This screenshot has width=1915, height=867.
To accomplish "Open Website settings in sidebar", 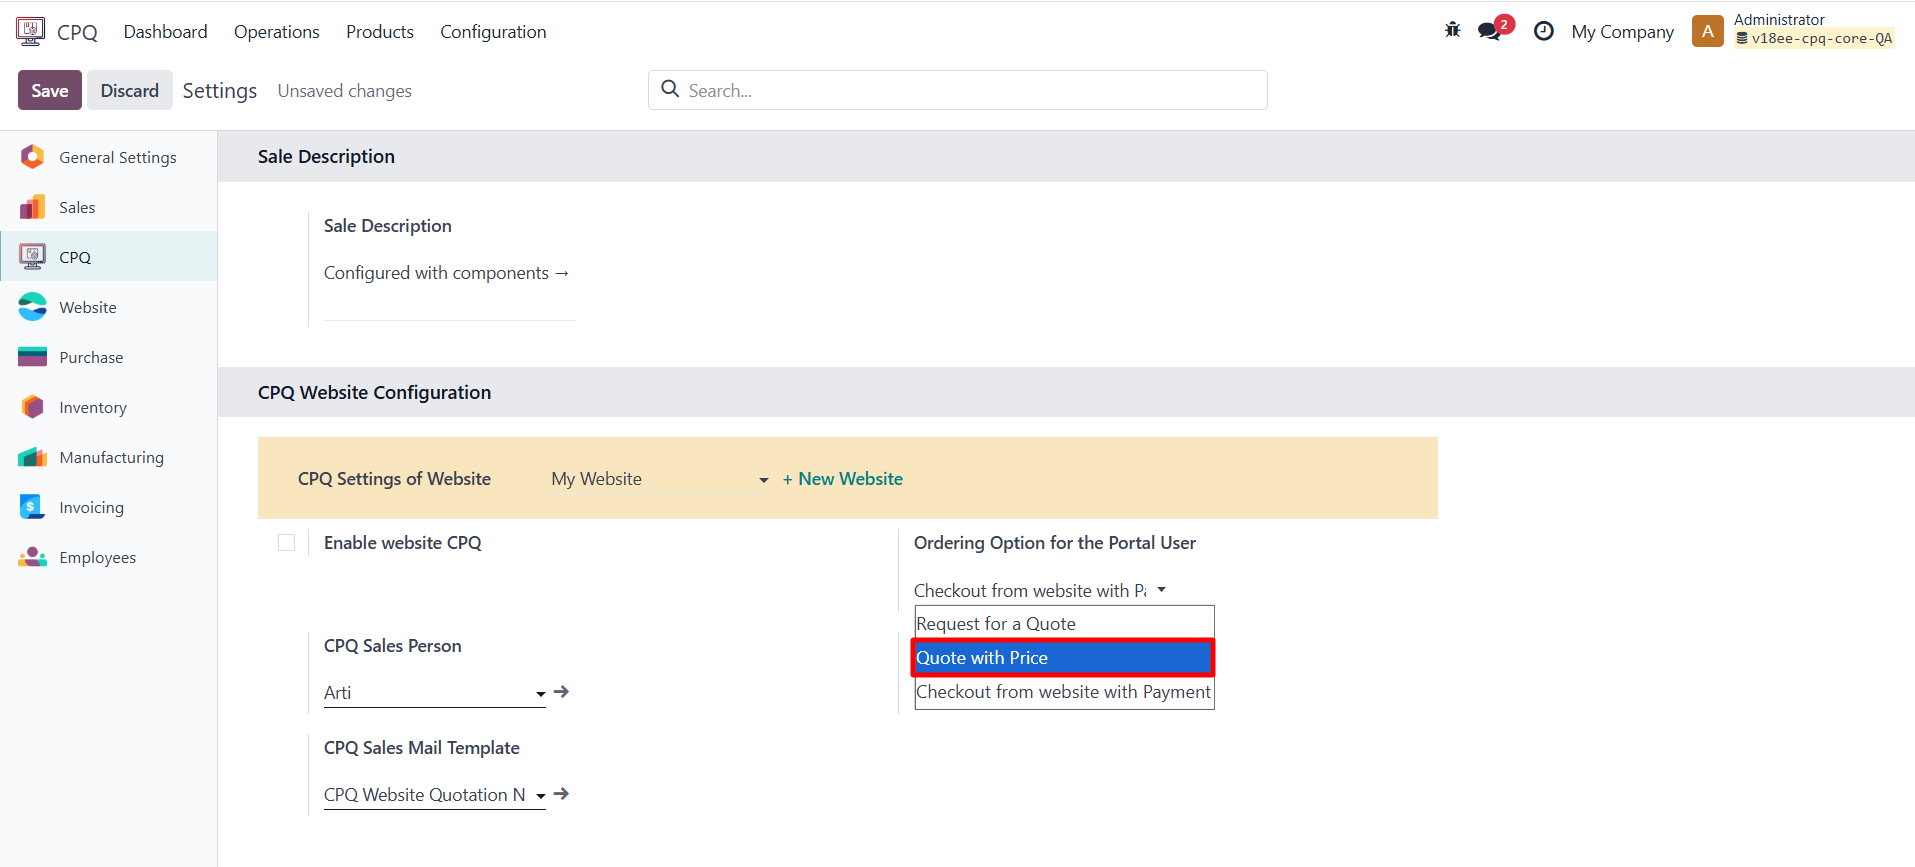I will (x=88, y=307).
